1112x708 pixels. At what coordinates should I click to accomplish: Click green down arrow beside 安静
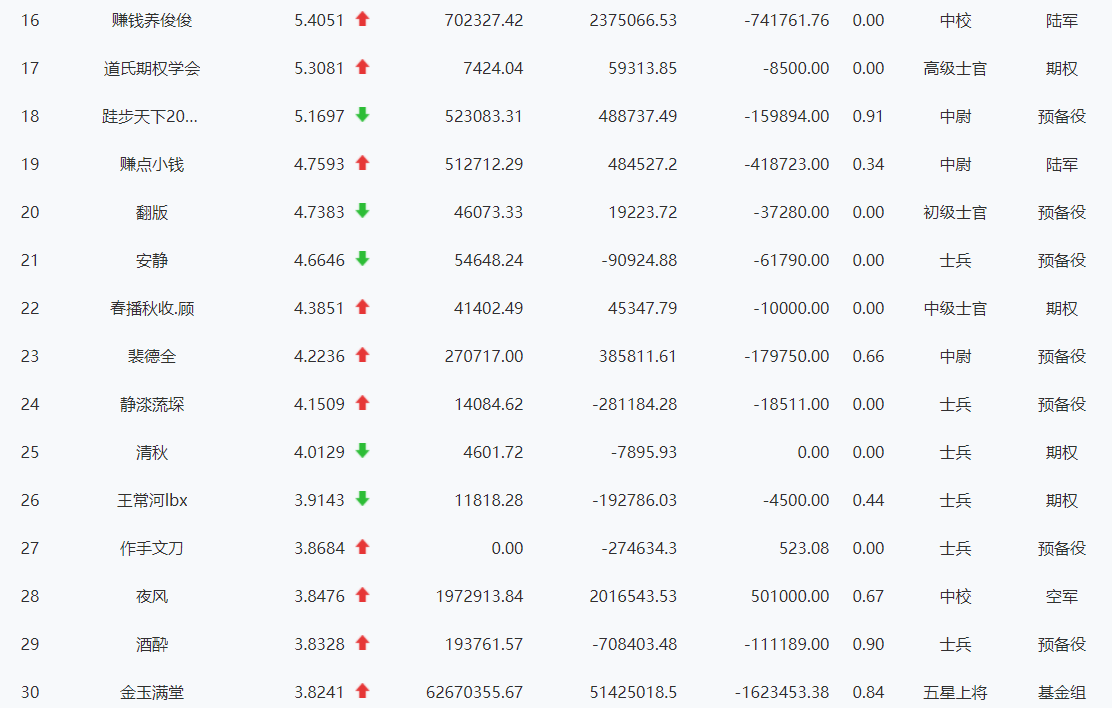362,259
